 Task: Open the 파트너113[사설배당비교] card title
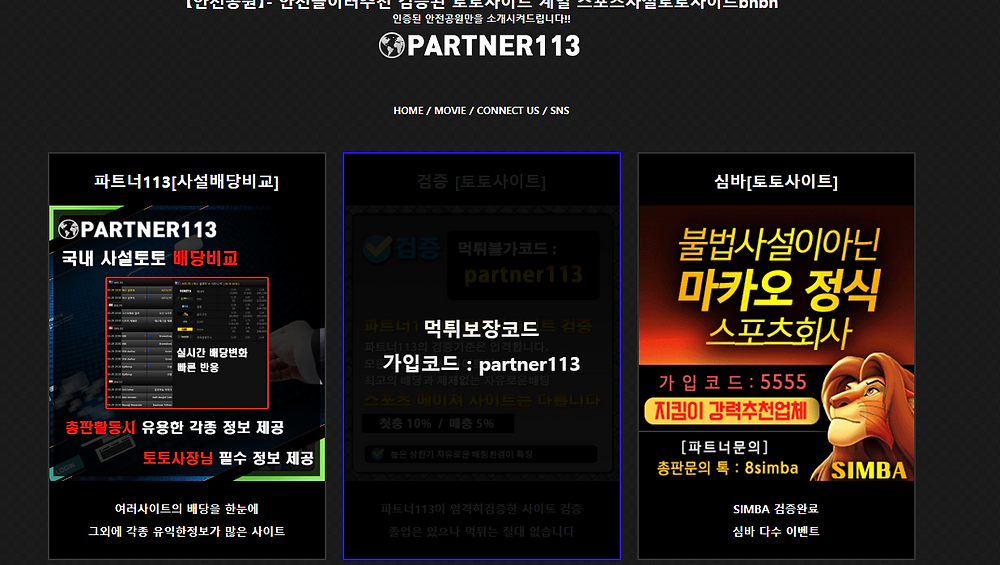(187, 182)
